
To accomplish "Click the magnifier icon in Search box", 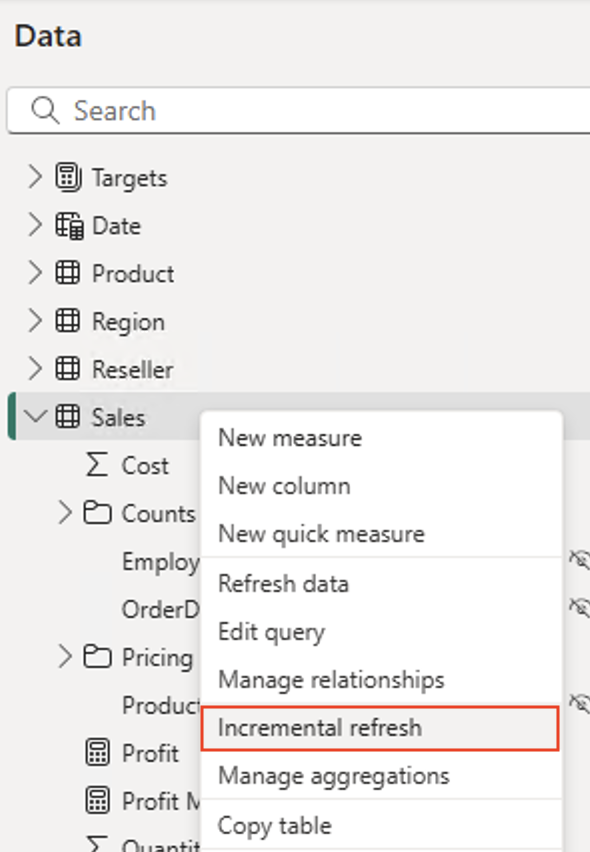I will [45, 110].
